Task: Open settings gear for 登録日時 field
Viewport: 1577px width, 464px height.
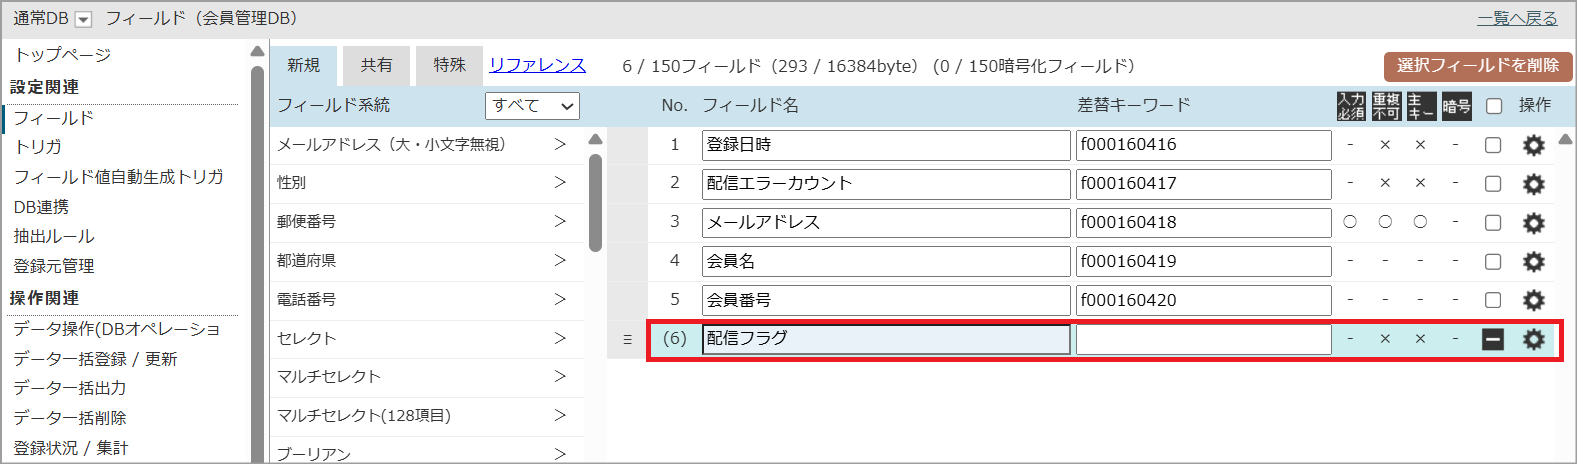Action: (1533, 146)
